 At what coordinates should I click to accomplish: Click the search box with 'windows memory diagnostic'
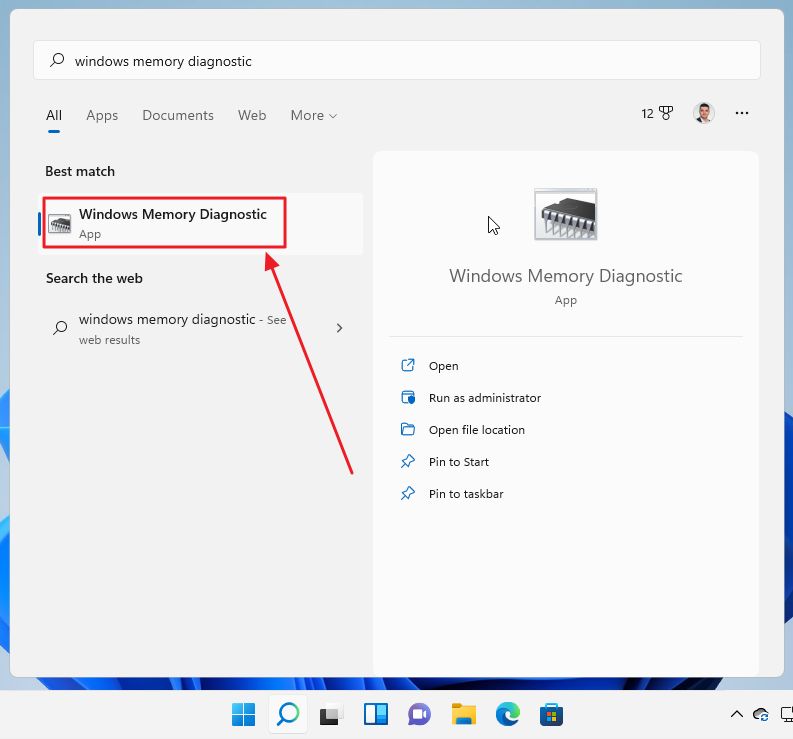tap(396, 60)
